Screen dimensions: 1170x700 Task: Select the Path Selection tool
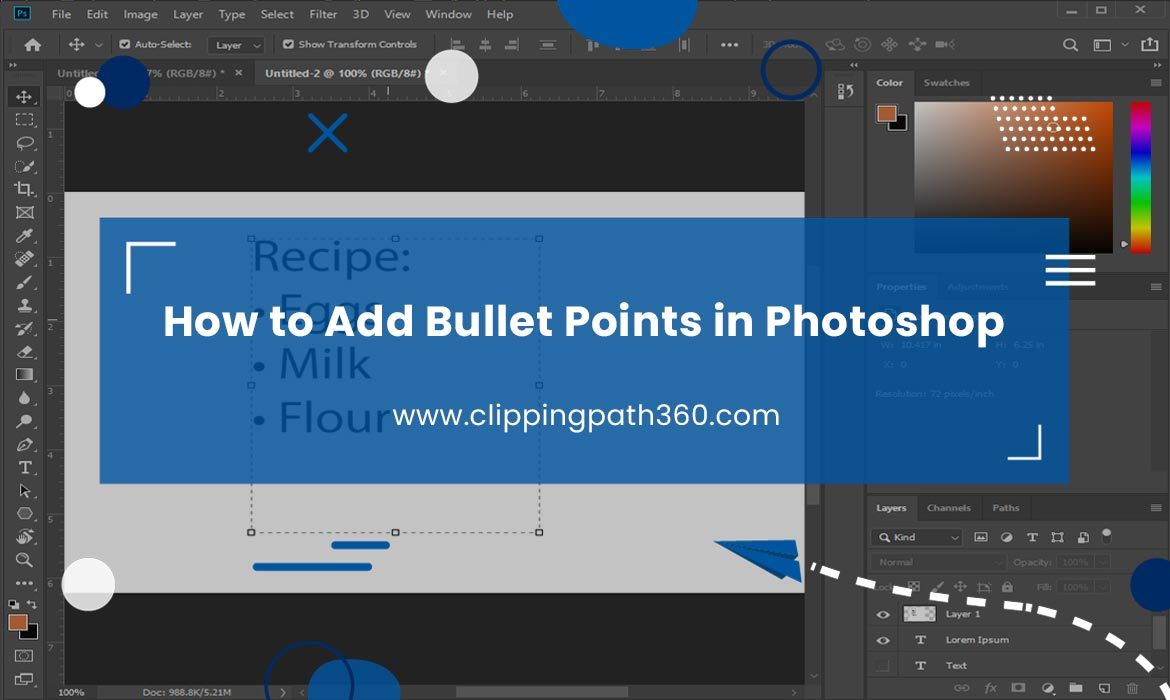click(24, 490)
